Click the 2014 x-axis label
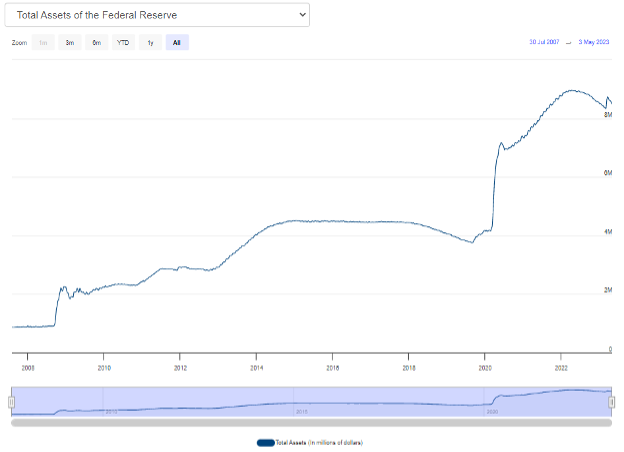 click(x=257, y=368)
